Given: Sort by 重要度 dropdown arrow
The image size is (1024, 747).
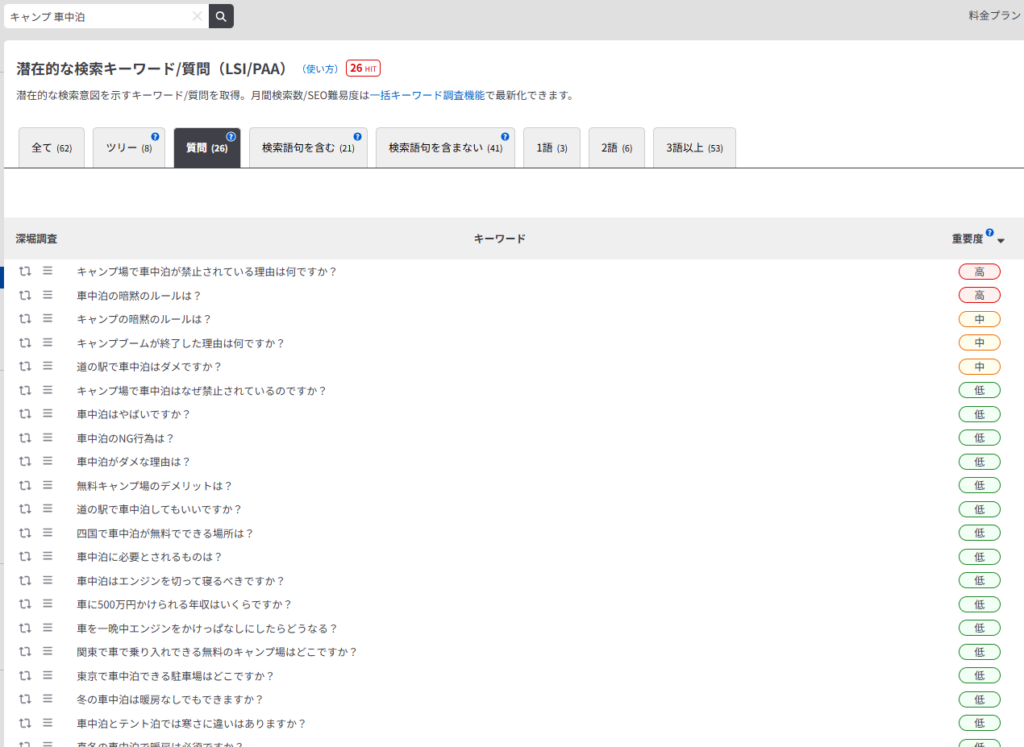Looking at the screenshot, I should [1001, 240].
